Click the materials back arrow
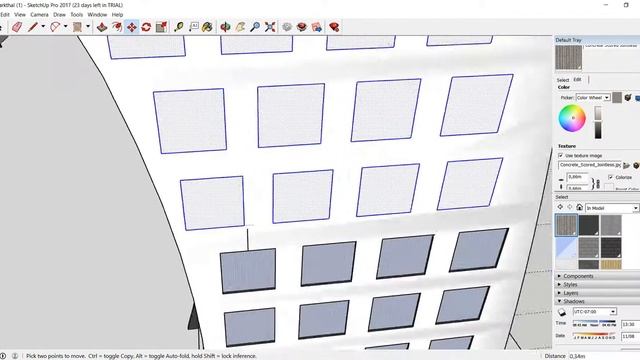 point(560,207)
